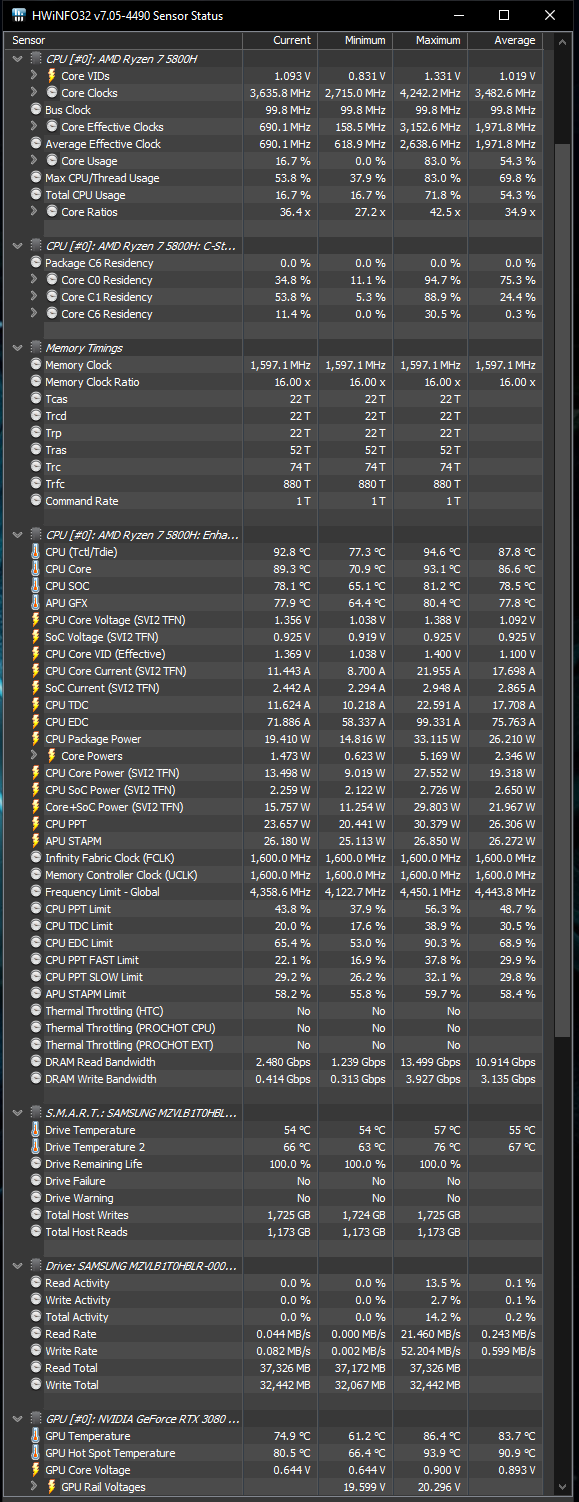
Task: Select the Total Host Writes row
Action: pos(274,1215)
